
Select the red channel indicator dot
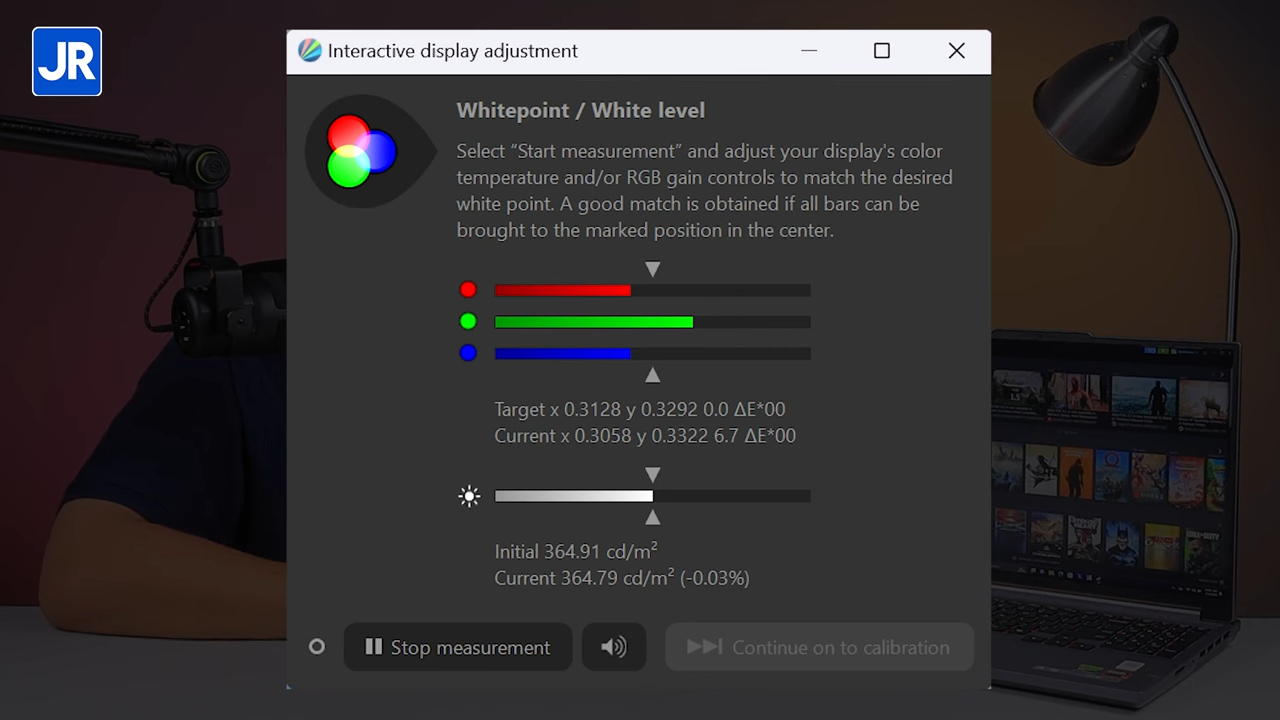(468, 290)
